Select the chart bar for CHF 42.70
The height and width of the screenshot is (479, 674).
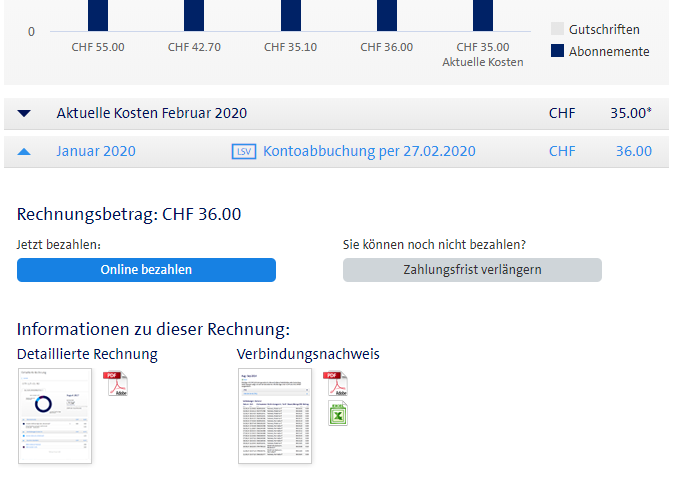coord(194,15)
